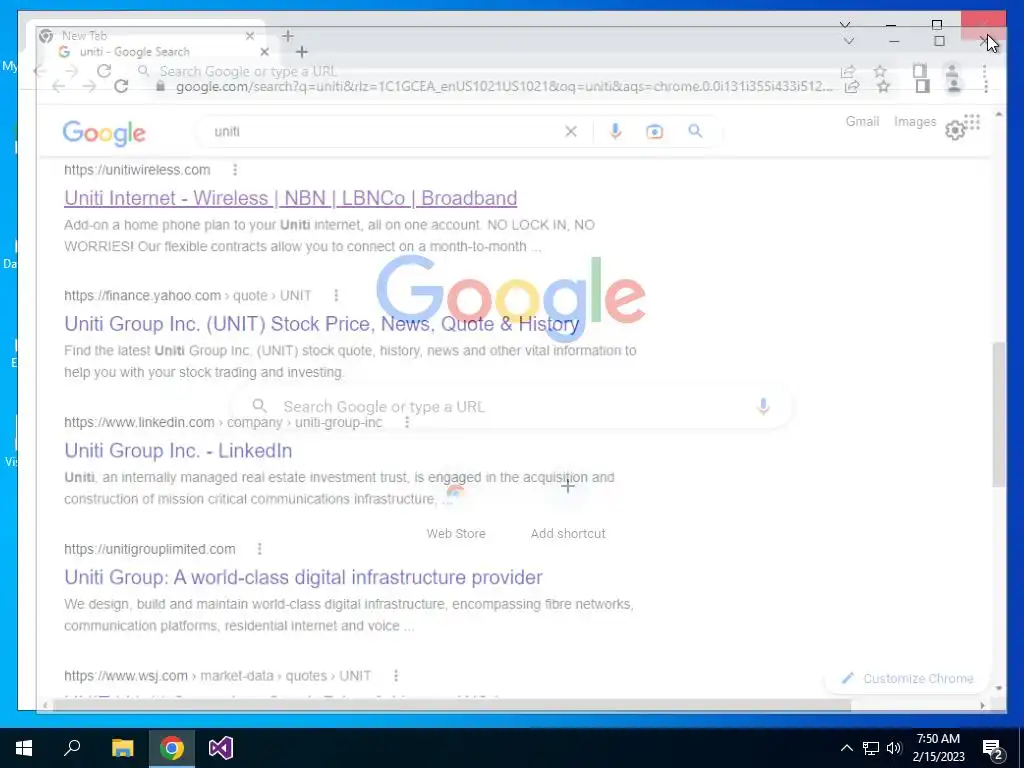Expand the tab search chevron in the uniti window title bar
This screenshot has width=1024, height=768.
coord(848,41)
